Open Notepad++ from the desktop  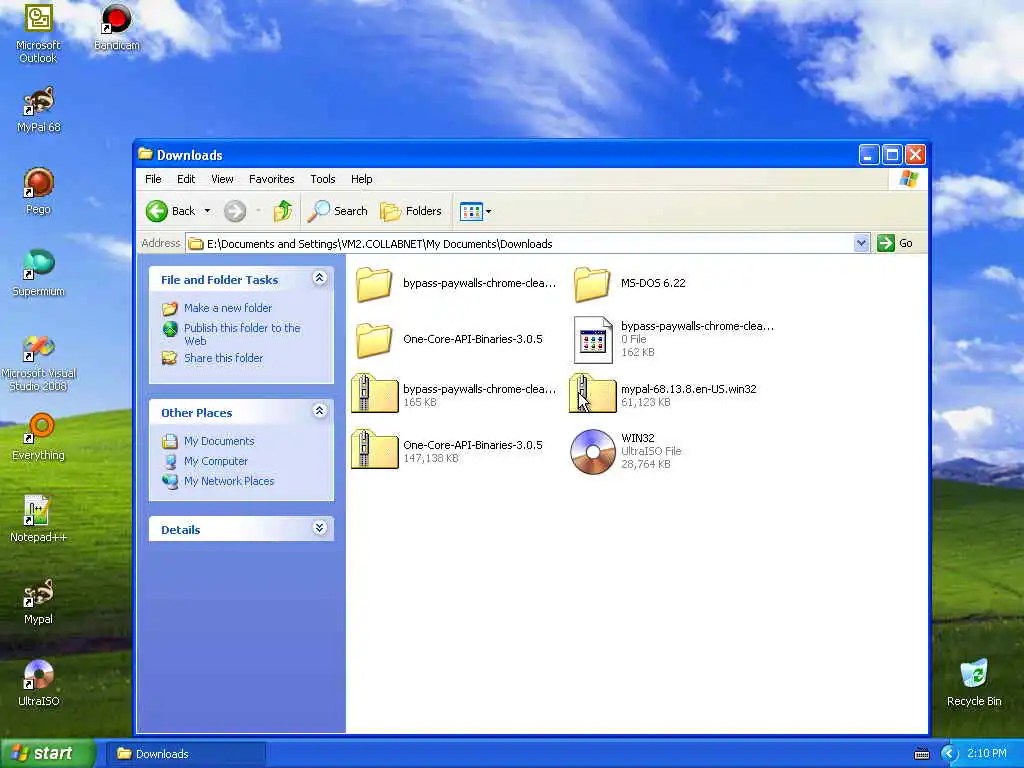(x=39, y=519)
